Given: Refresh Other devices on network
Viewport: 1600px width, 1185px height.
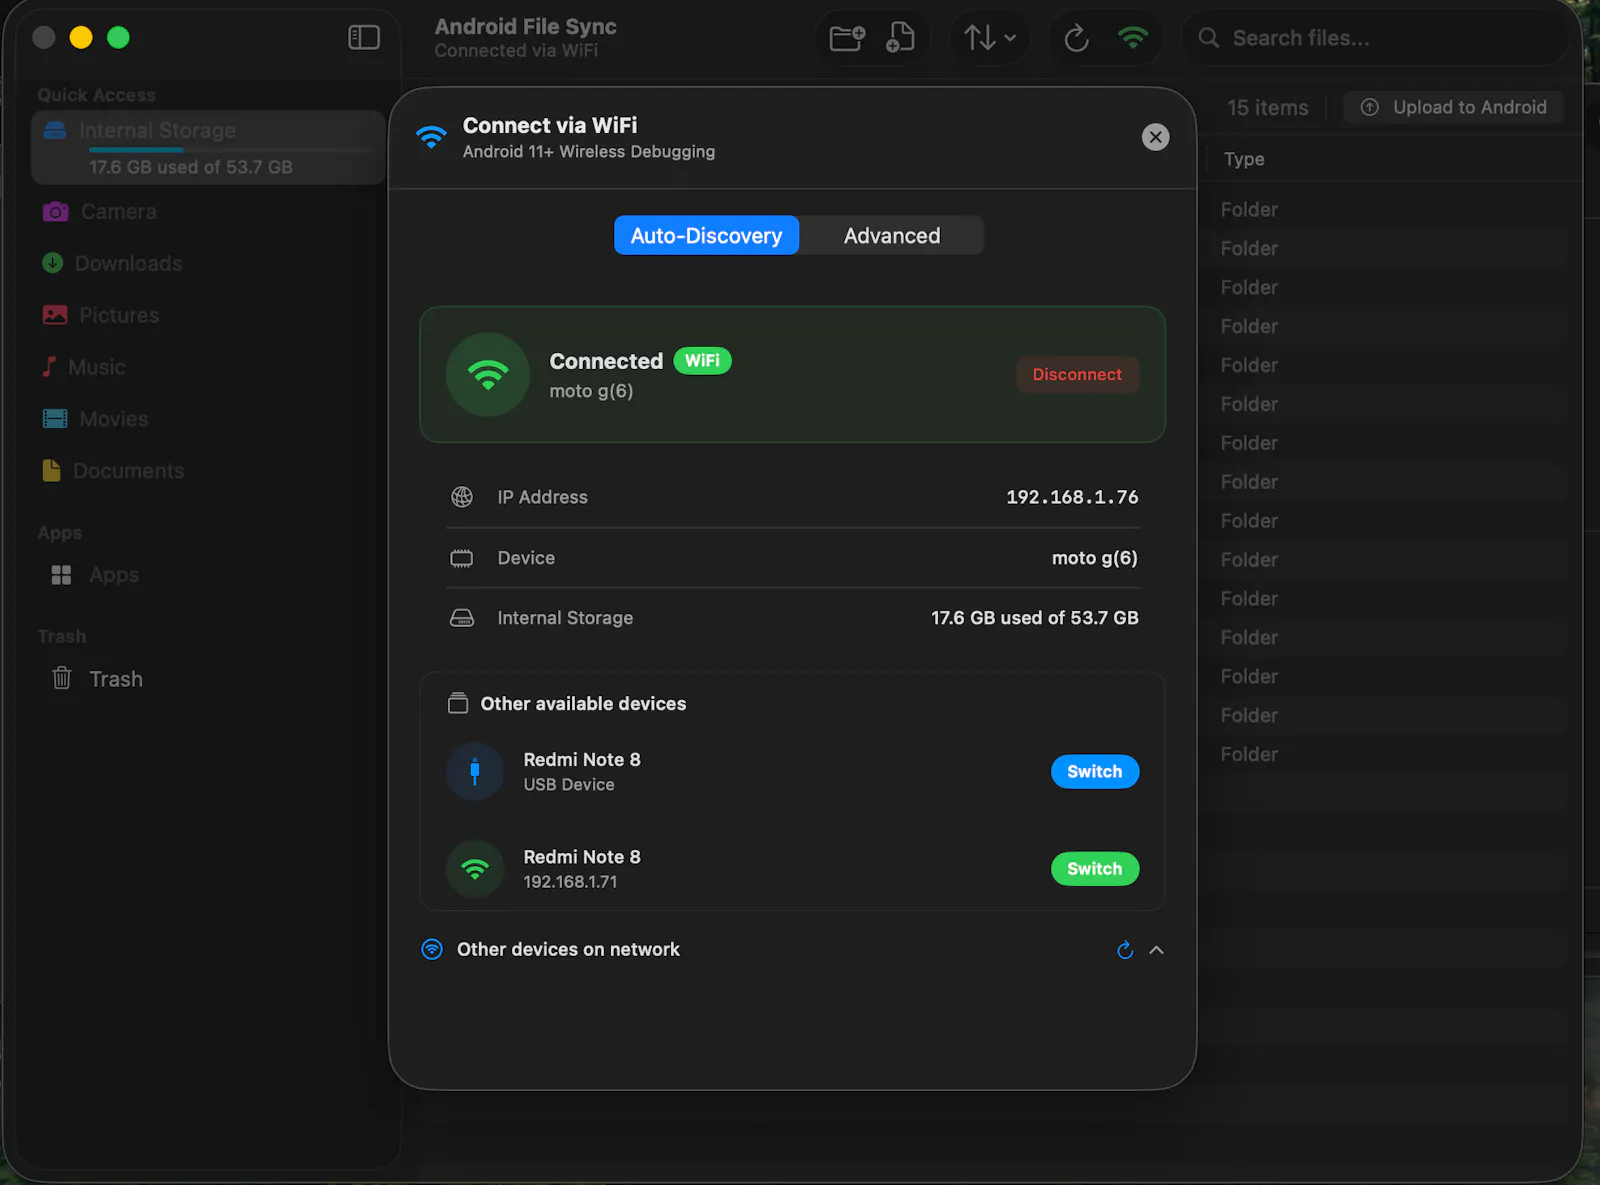Looking at the screenshot, I should [x=1125, y=950].
